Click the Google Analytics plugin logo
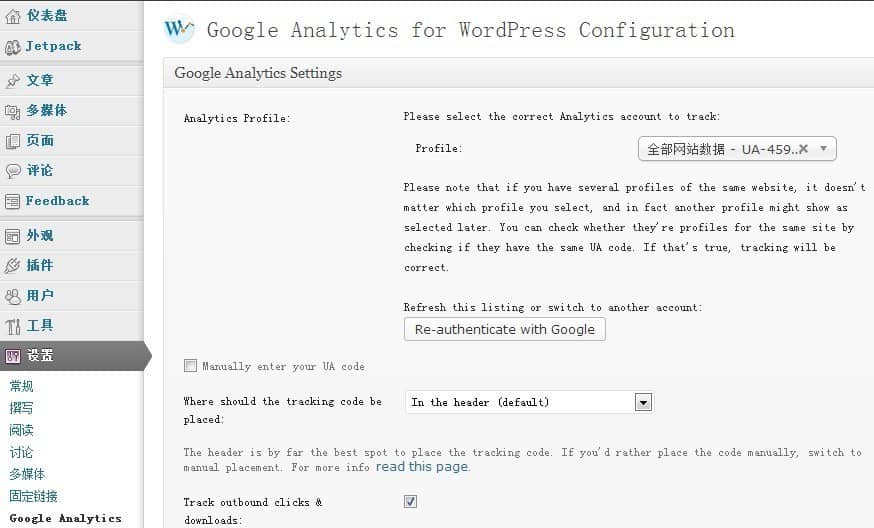 tap(179, 29)
